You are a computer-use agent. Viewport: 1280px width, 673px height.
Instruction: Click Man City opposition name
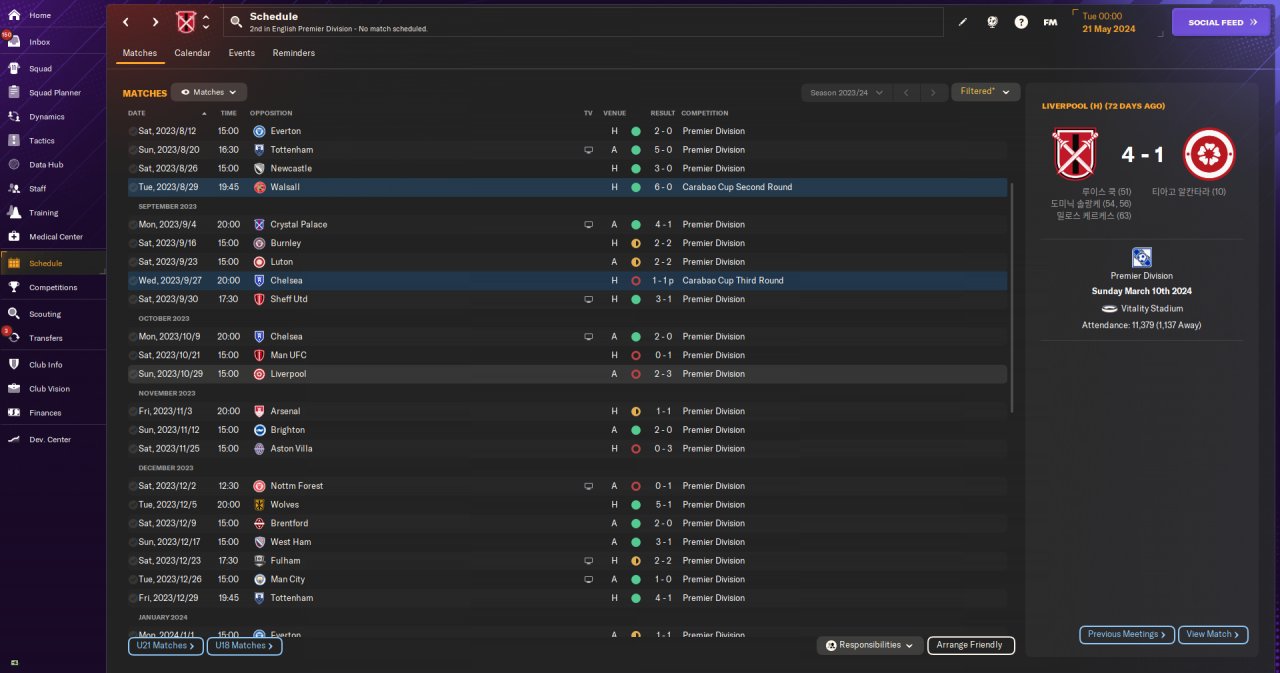[x=287, y=579]
